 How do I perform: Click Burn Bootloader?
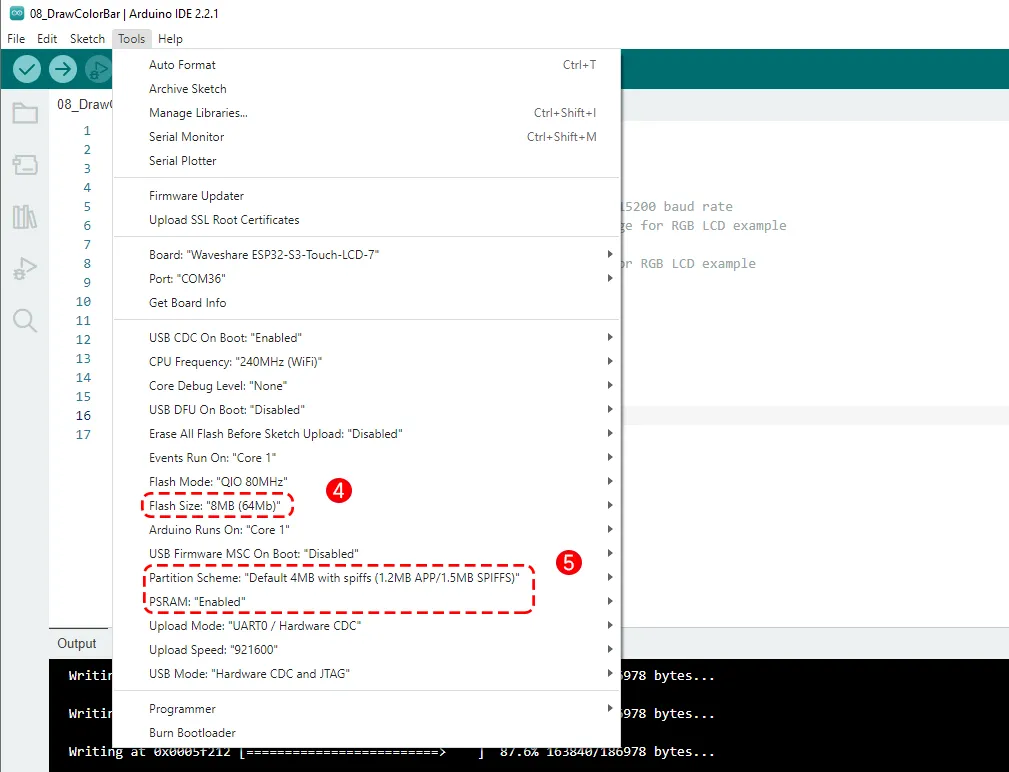(x=192, y=733)
